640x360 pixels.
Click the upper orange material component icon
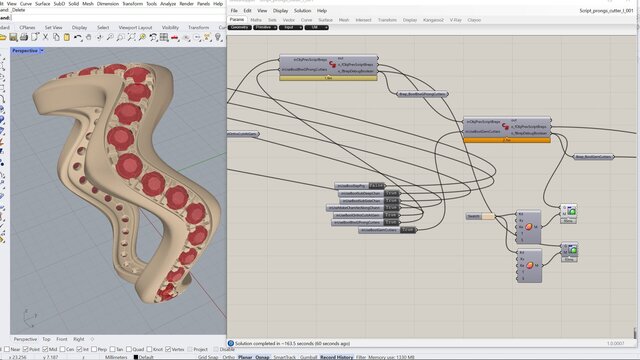tap(529, 227)
